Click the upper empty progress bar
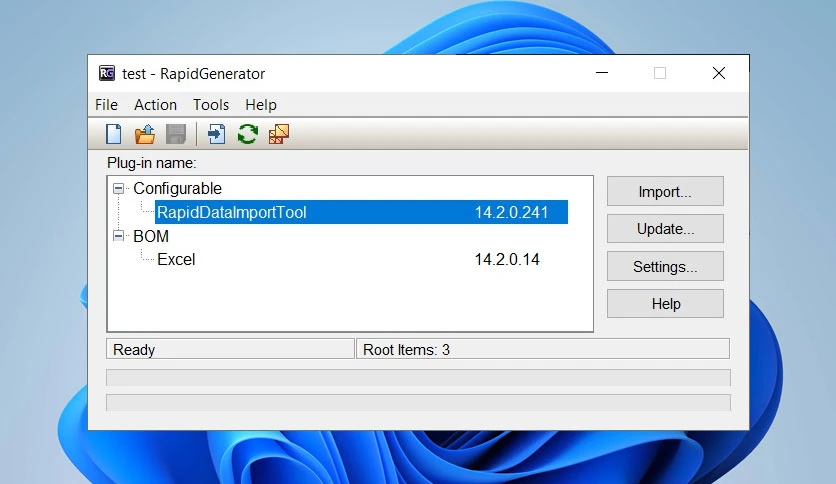Screen dimensions: 836x484 [x=418, y=377]
